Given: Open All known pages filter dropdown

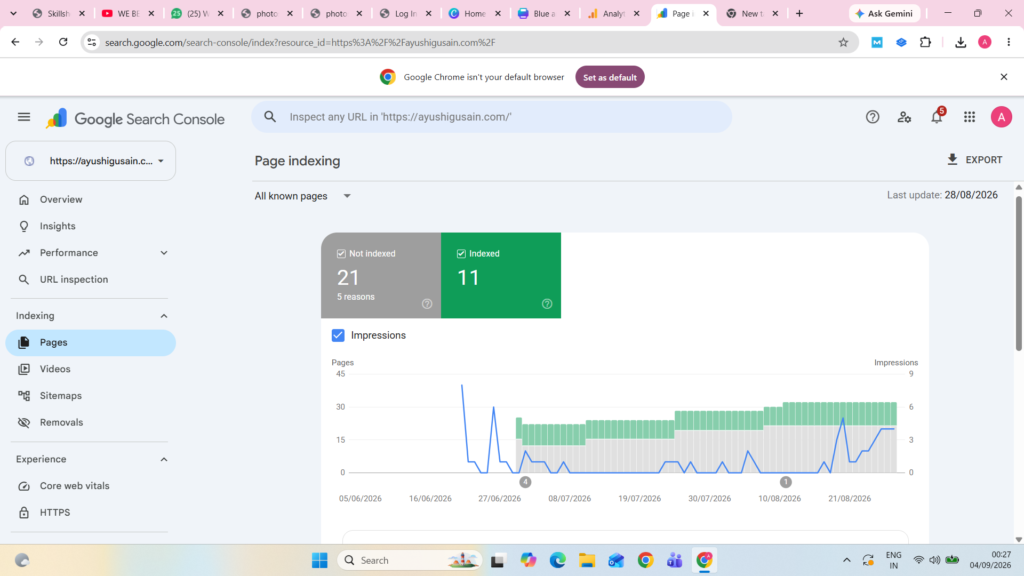Looking at the screenshot, I should tap(303, 196).
